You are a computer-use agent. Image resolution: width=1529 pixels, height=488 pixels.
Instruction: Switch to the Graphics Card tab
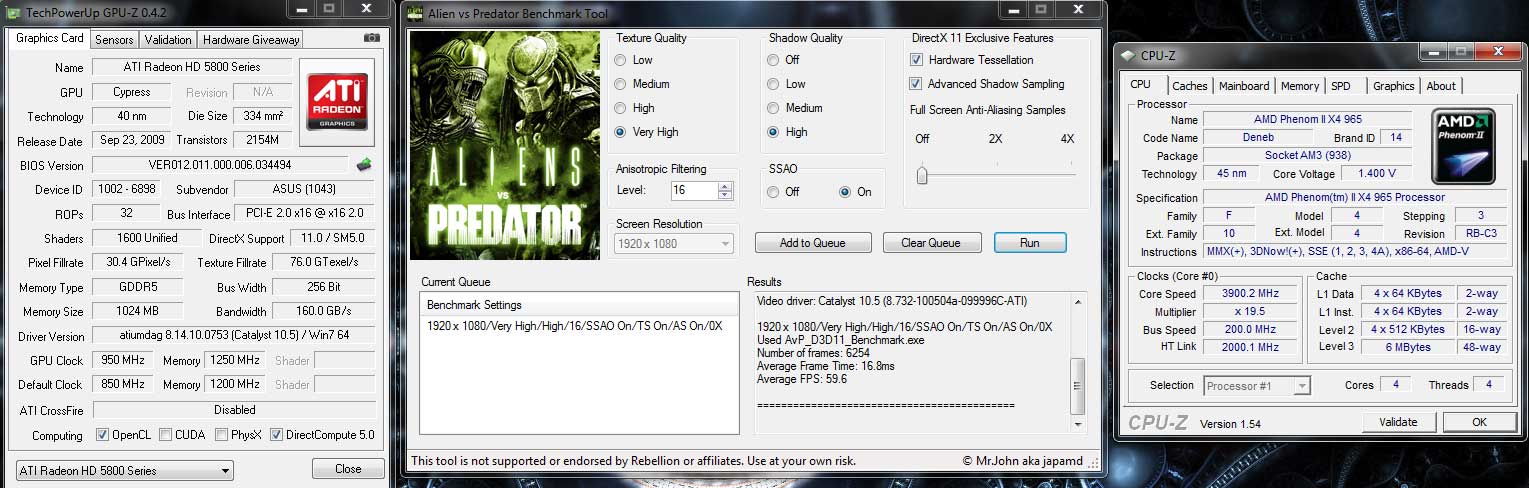[50, 39]
